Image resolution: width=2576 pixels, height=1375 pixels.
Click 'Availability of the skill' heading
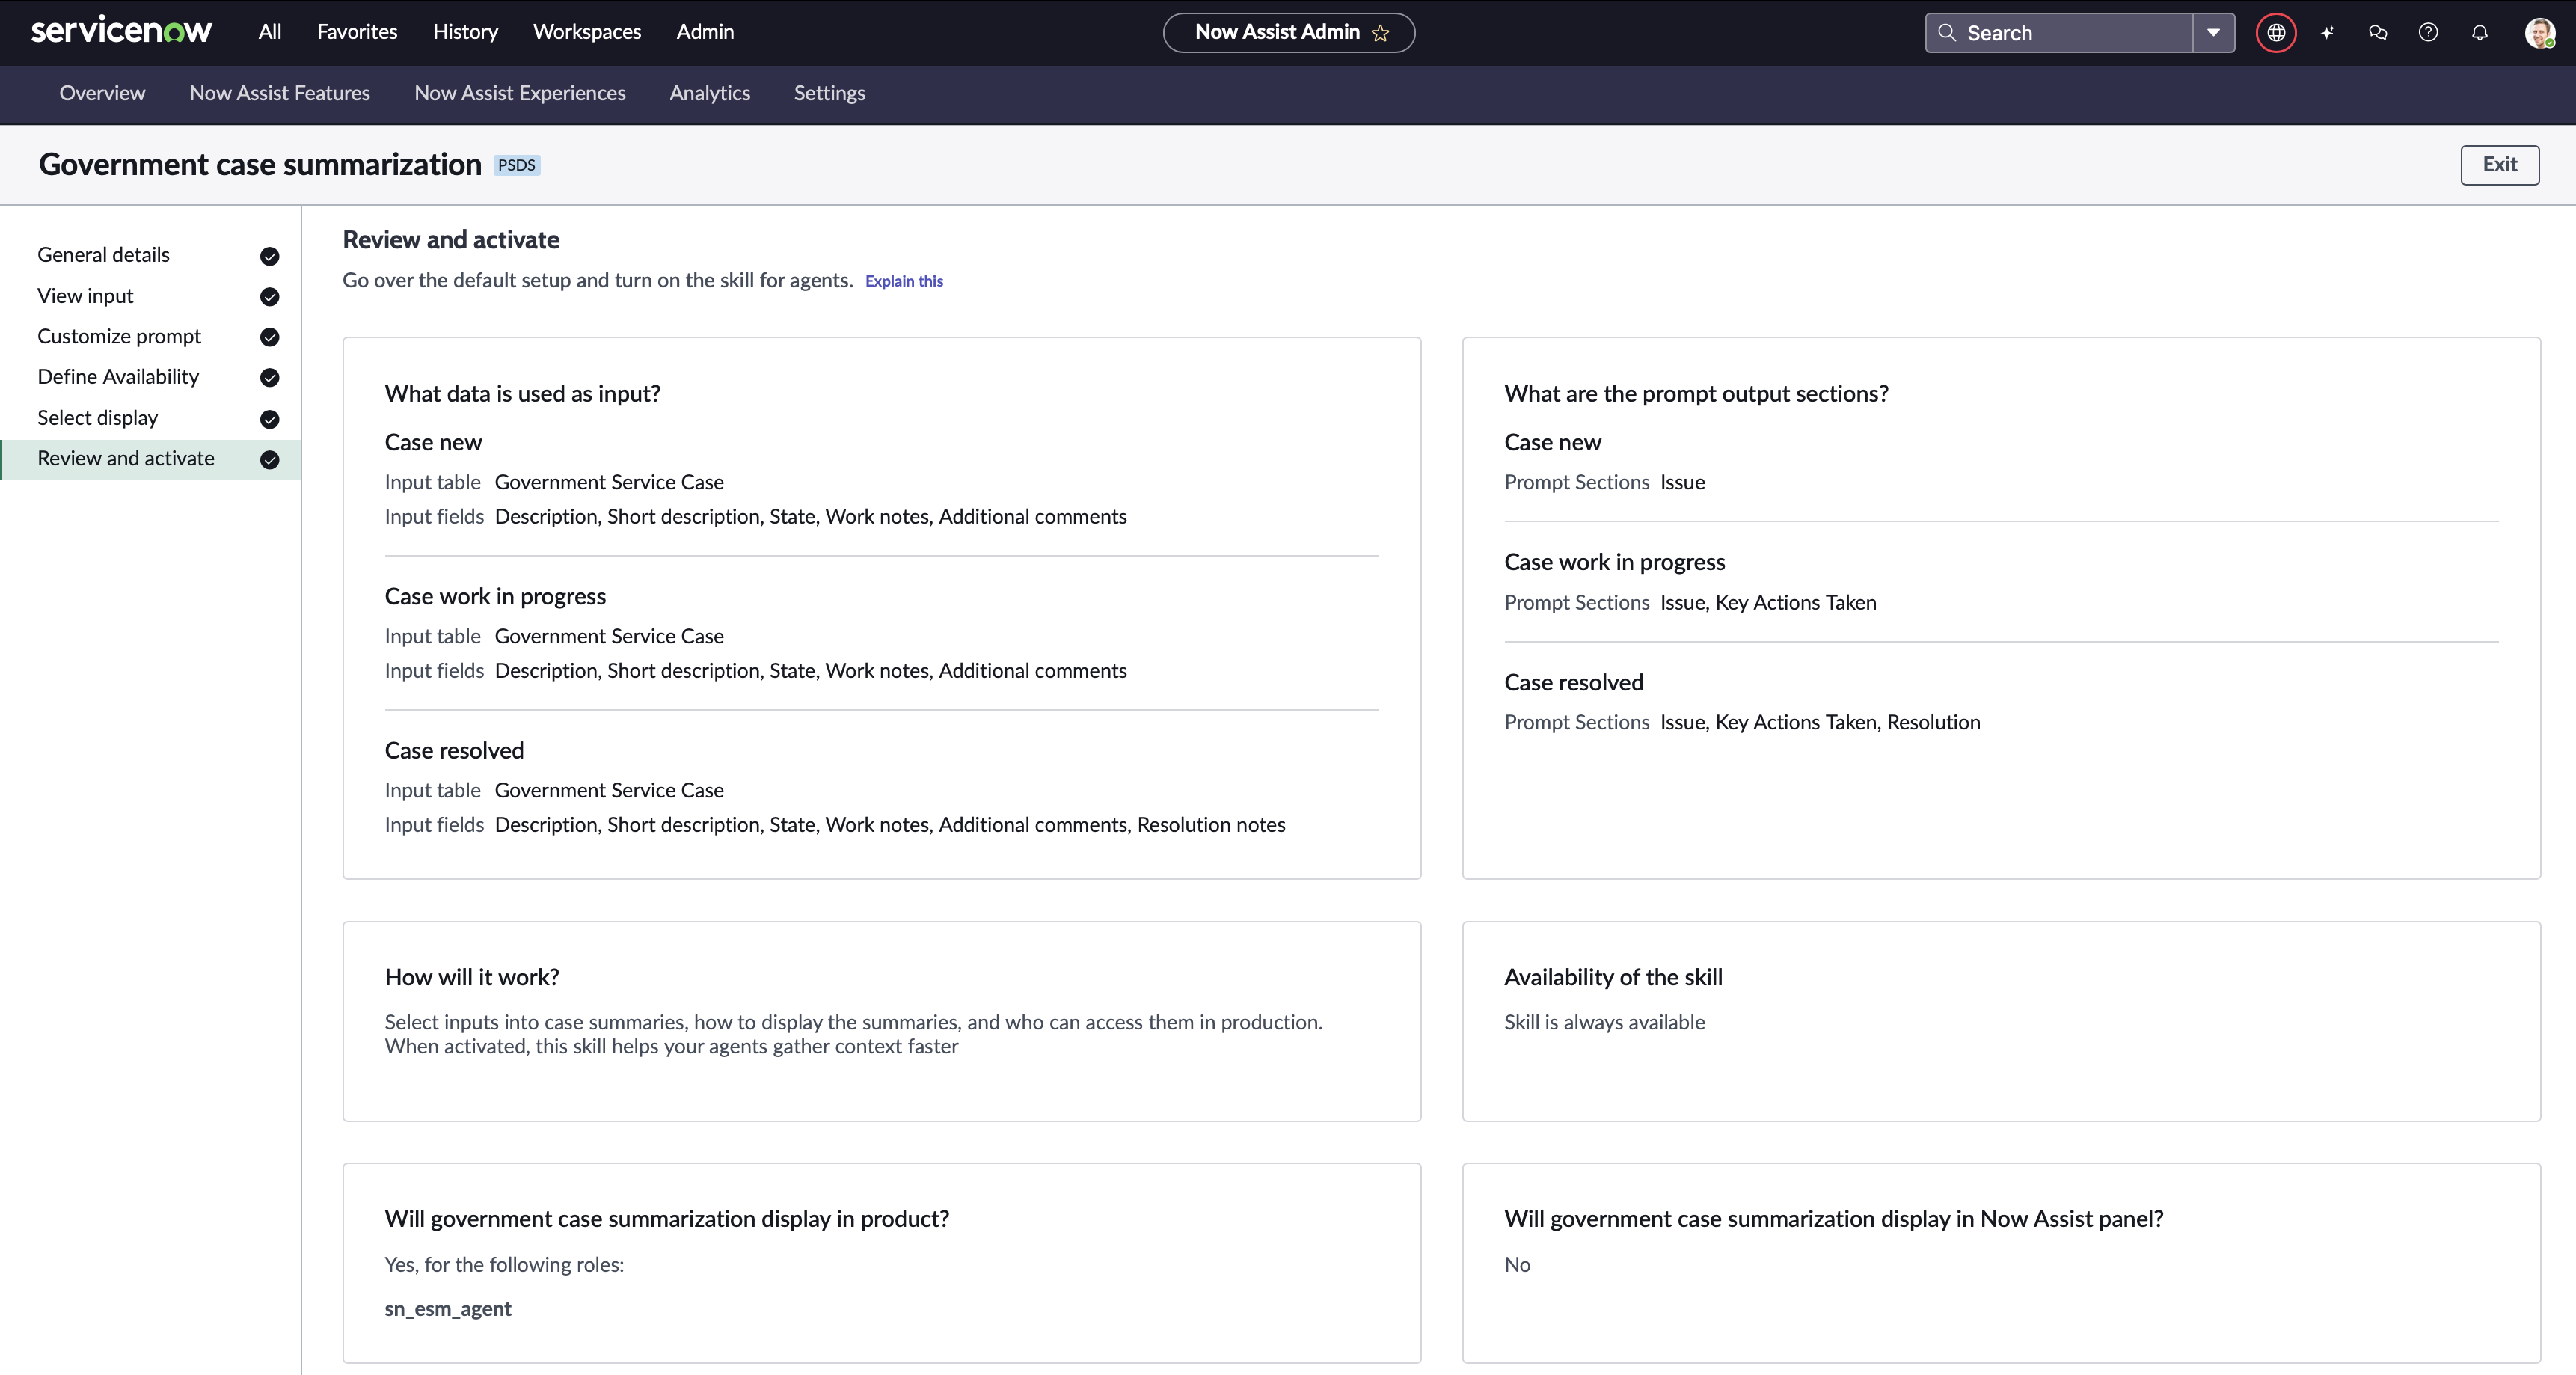1613,977
